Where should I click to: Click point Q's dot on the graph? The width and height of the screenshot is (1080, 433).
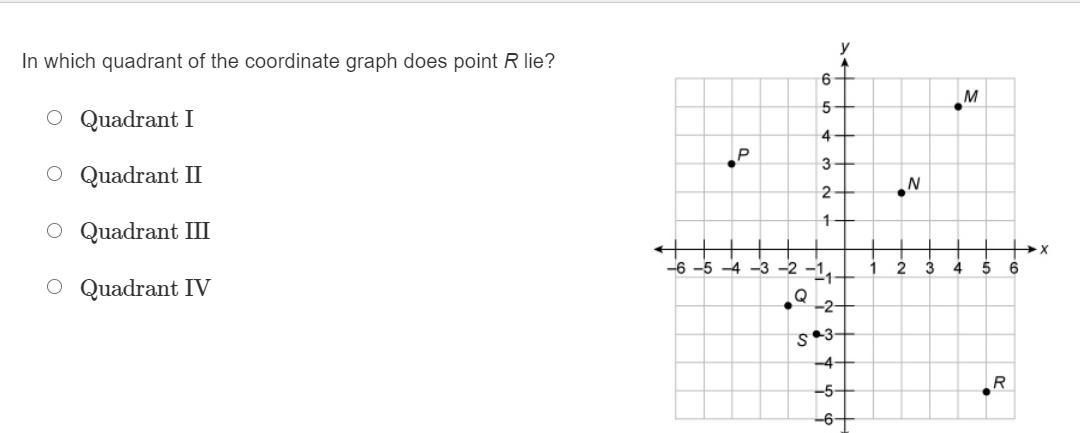(788, 305)
